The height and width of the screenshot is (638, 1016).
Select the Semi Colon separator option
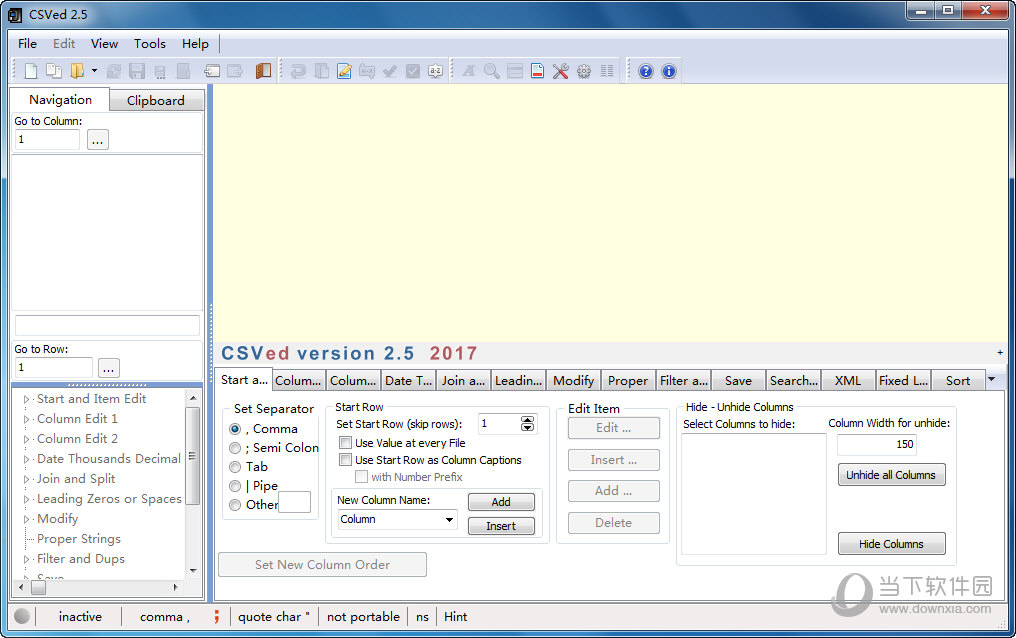coord(235,448)
